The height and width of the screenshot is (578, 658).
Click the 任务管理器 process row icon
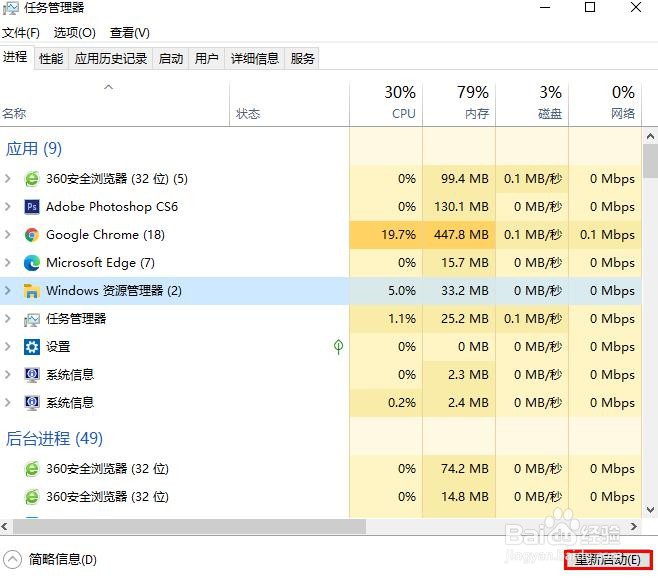click(32, 319)
